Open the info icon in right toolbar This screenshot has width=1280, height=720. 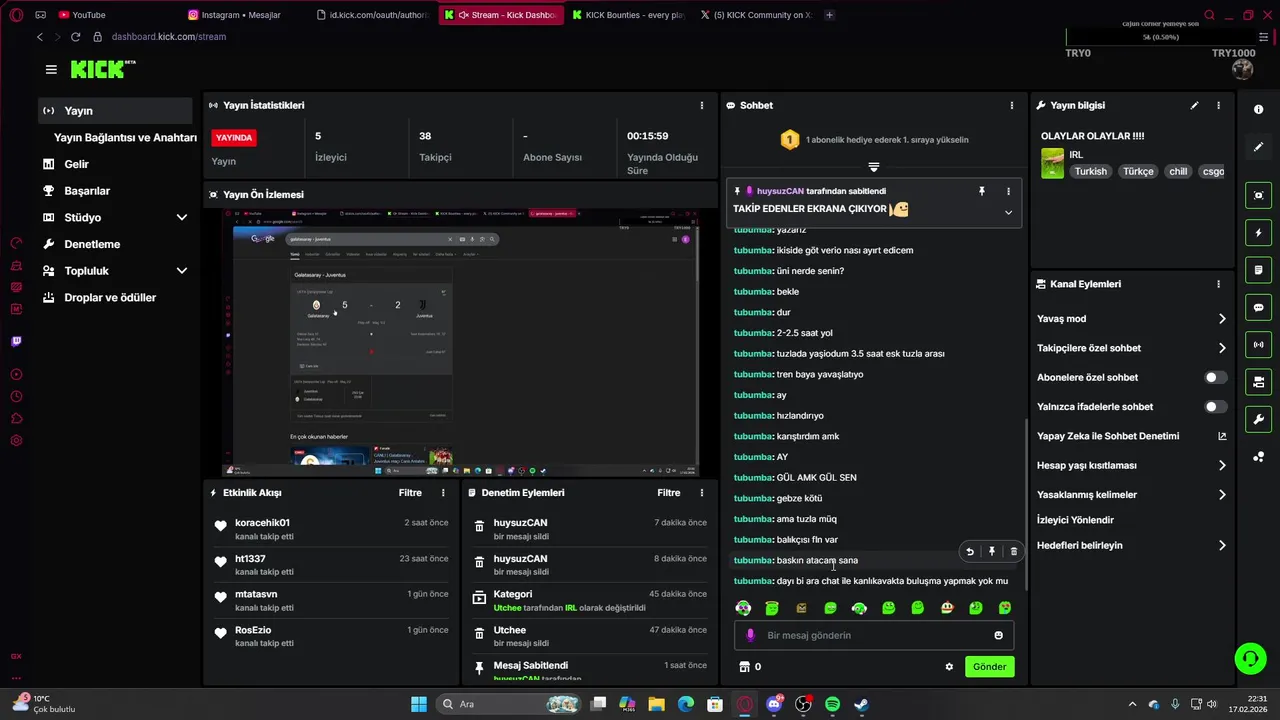(x=1258, y=109)
